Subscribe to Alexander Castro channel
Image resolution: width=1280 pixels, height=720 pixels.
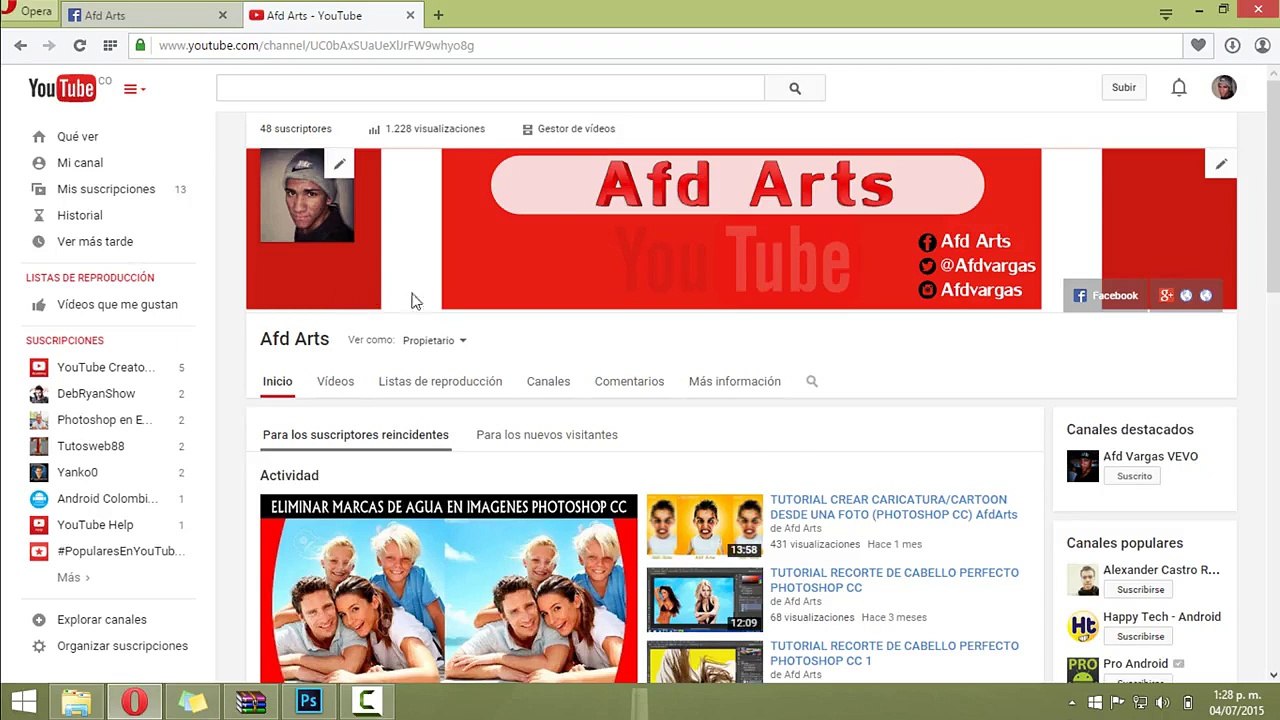1140,589
